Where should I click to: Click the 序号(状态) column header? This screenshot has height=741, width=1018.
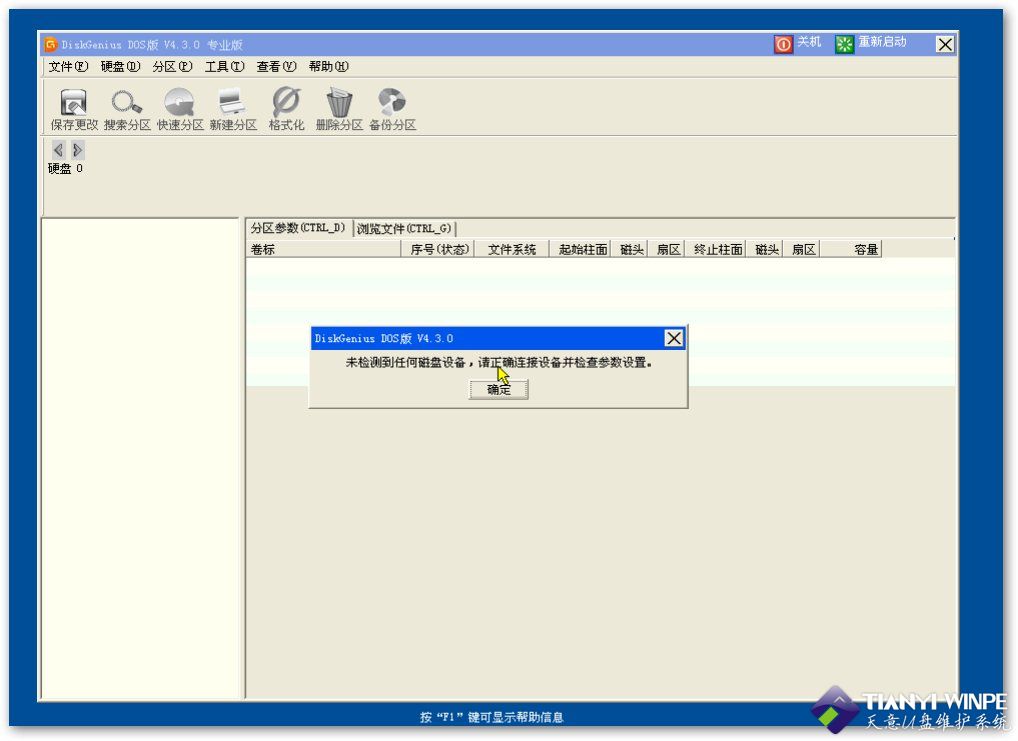(439, 249)
